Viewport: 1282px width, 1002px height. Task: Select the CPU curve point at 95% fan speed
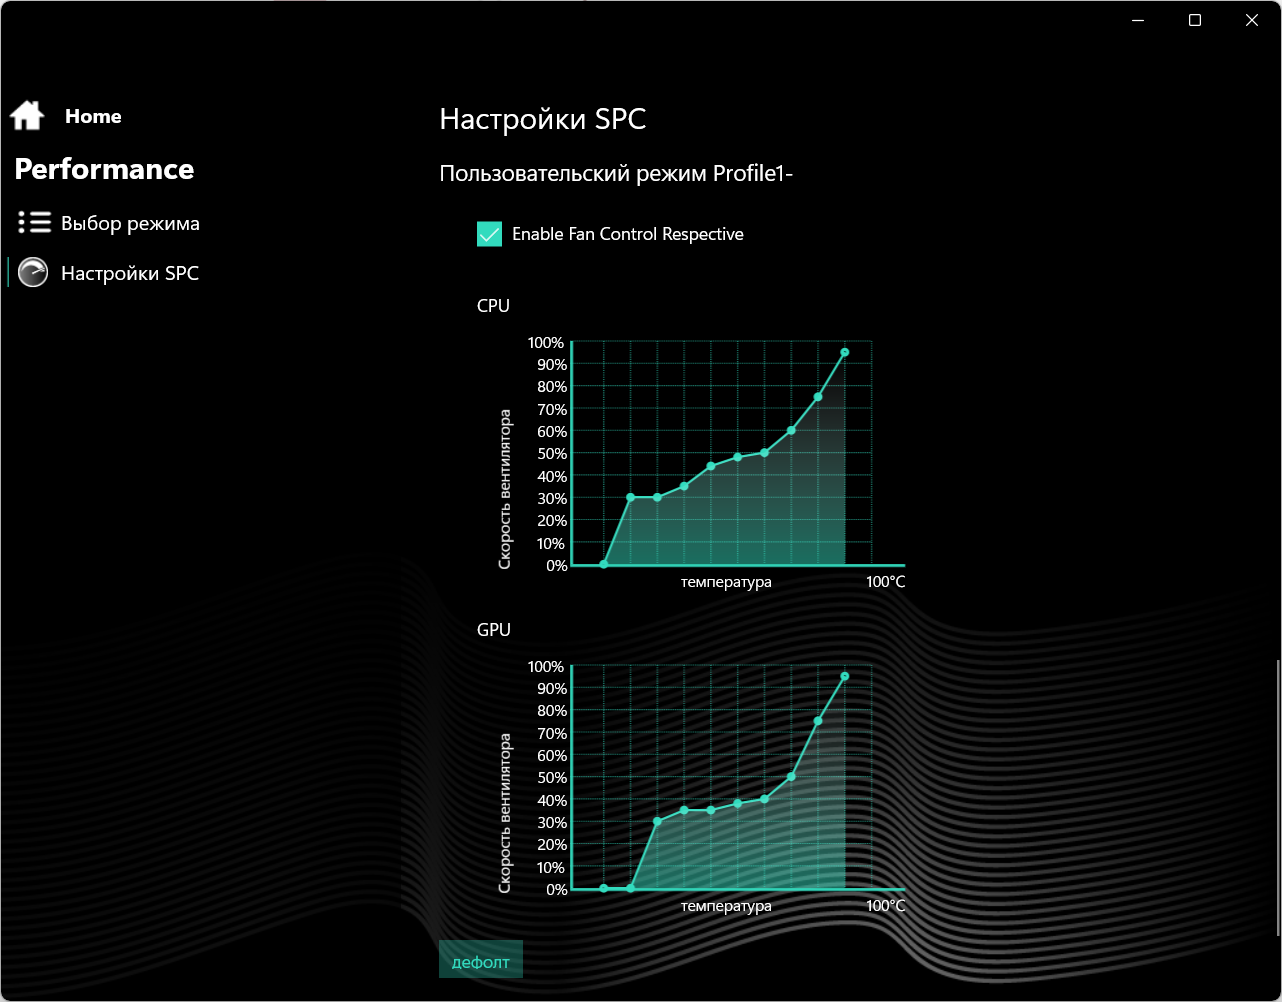click(x=845, y=352)
